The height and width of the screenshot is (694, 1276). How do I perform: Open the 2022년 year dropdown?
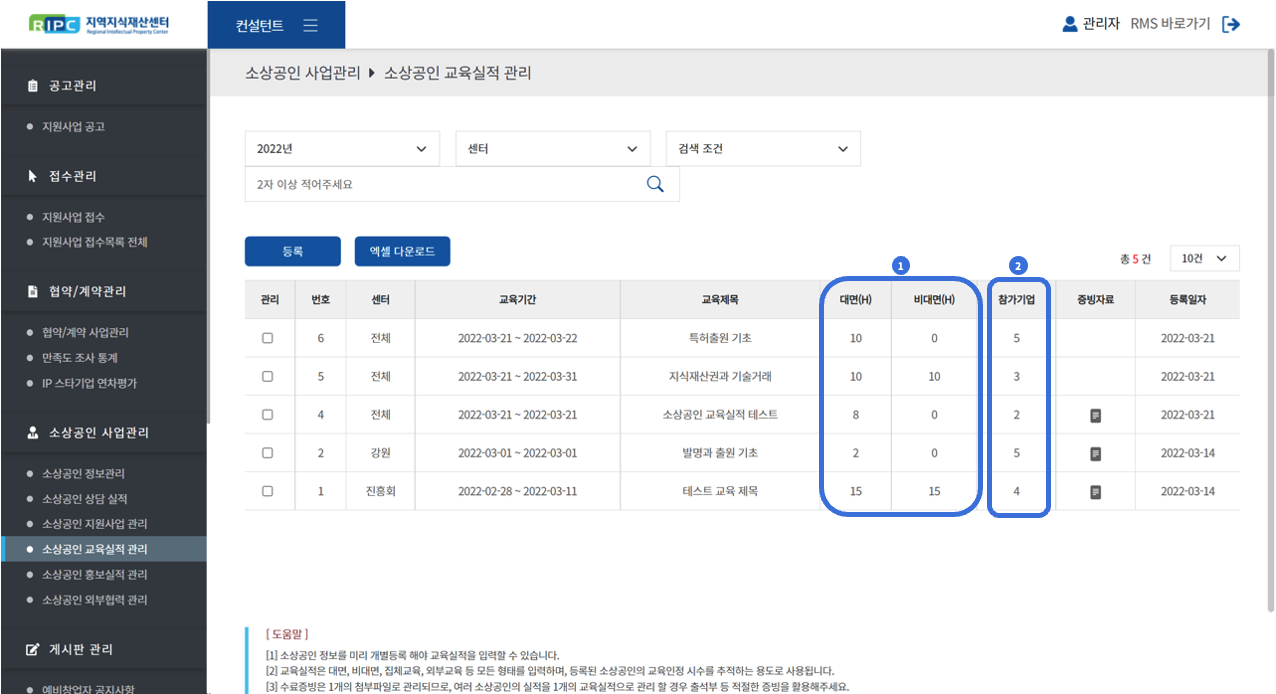click(342, 149)
